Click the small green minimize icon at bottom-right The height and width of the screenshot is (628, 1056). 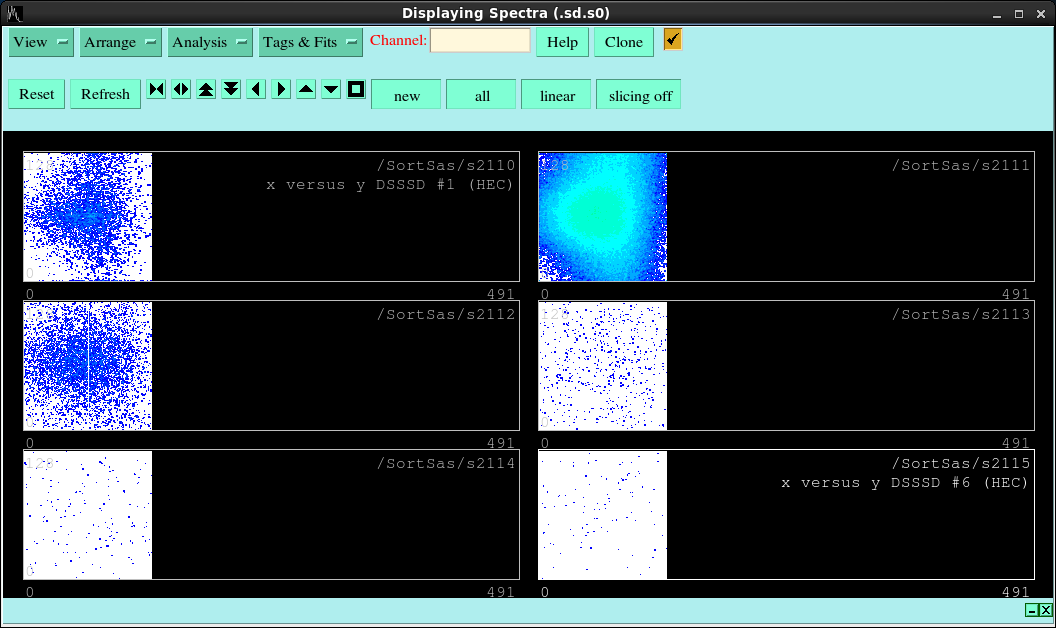(x=1032, y=610)
